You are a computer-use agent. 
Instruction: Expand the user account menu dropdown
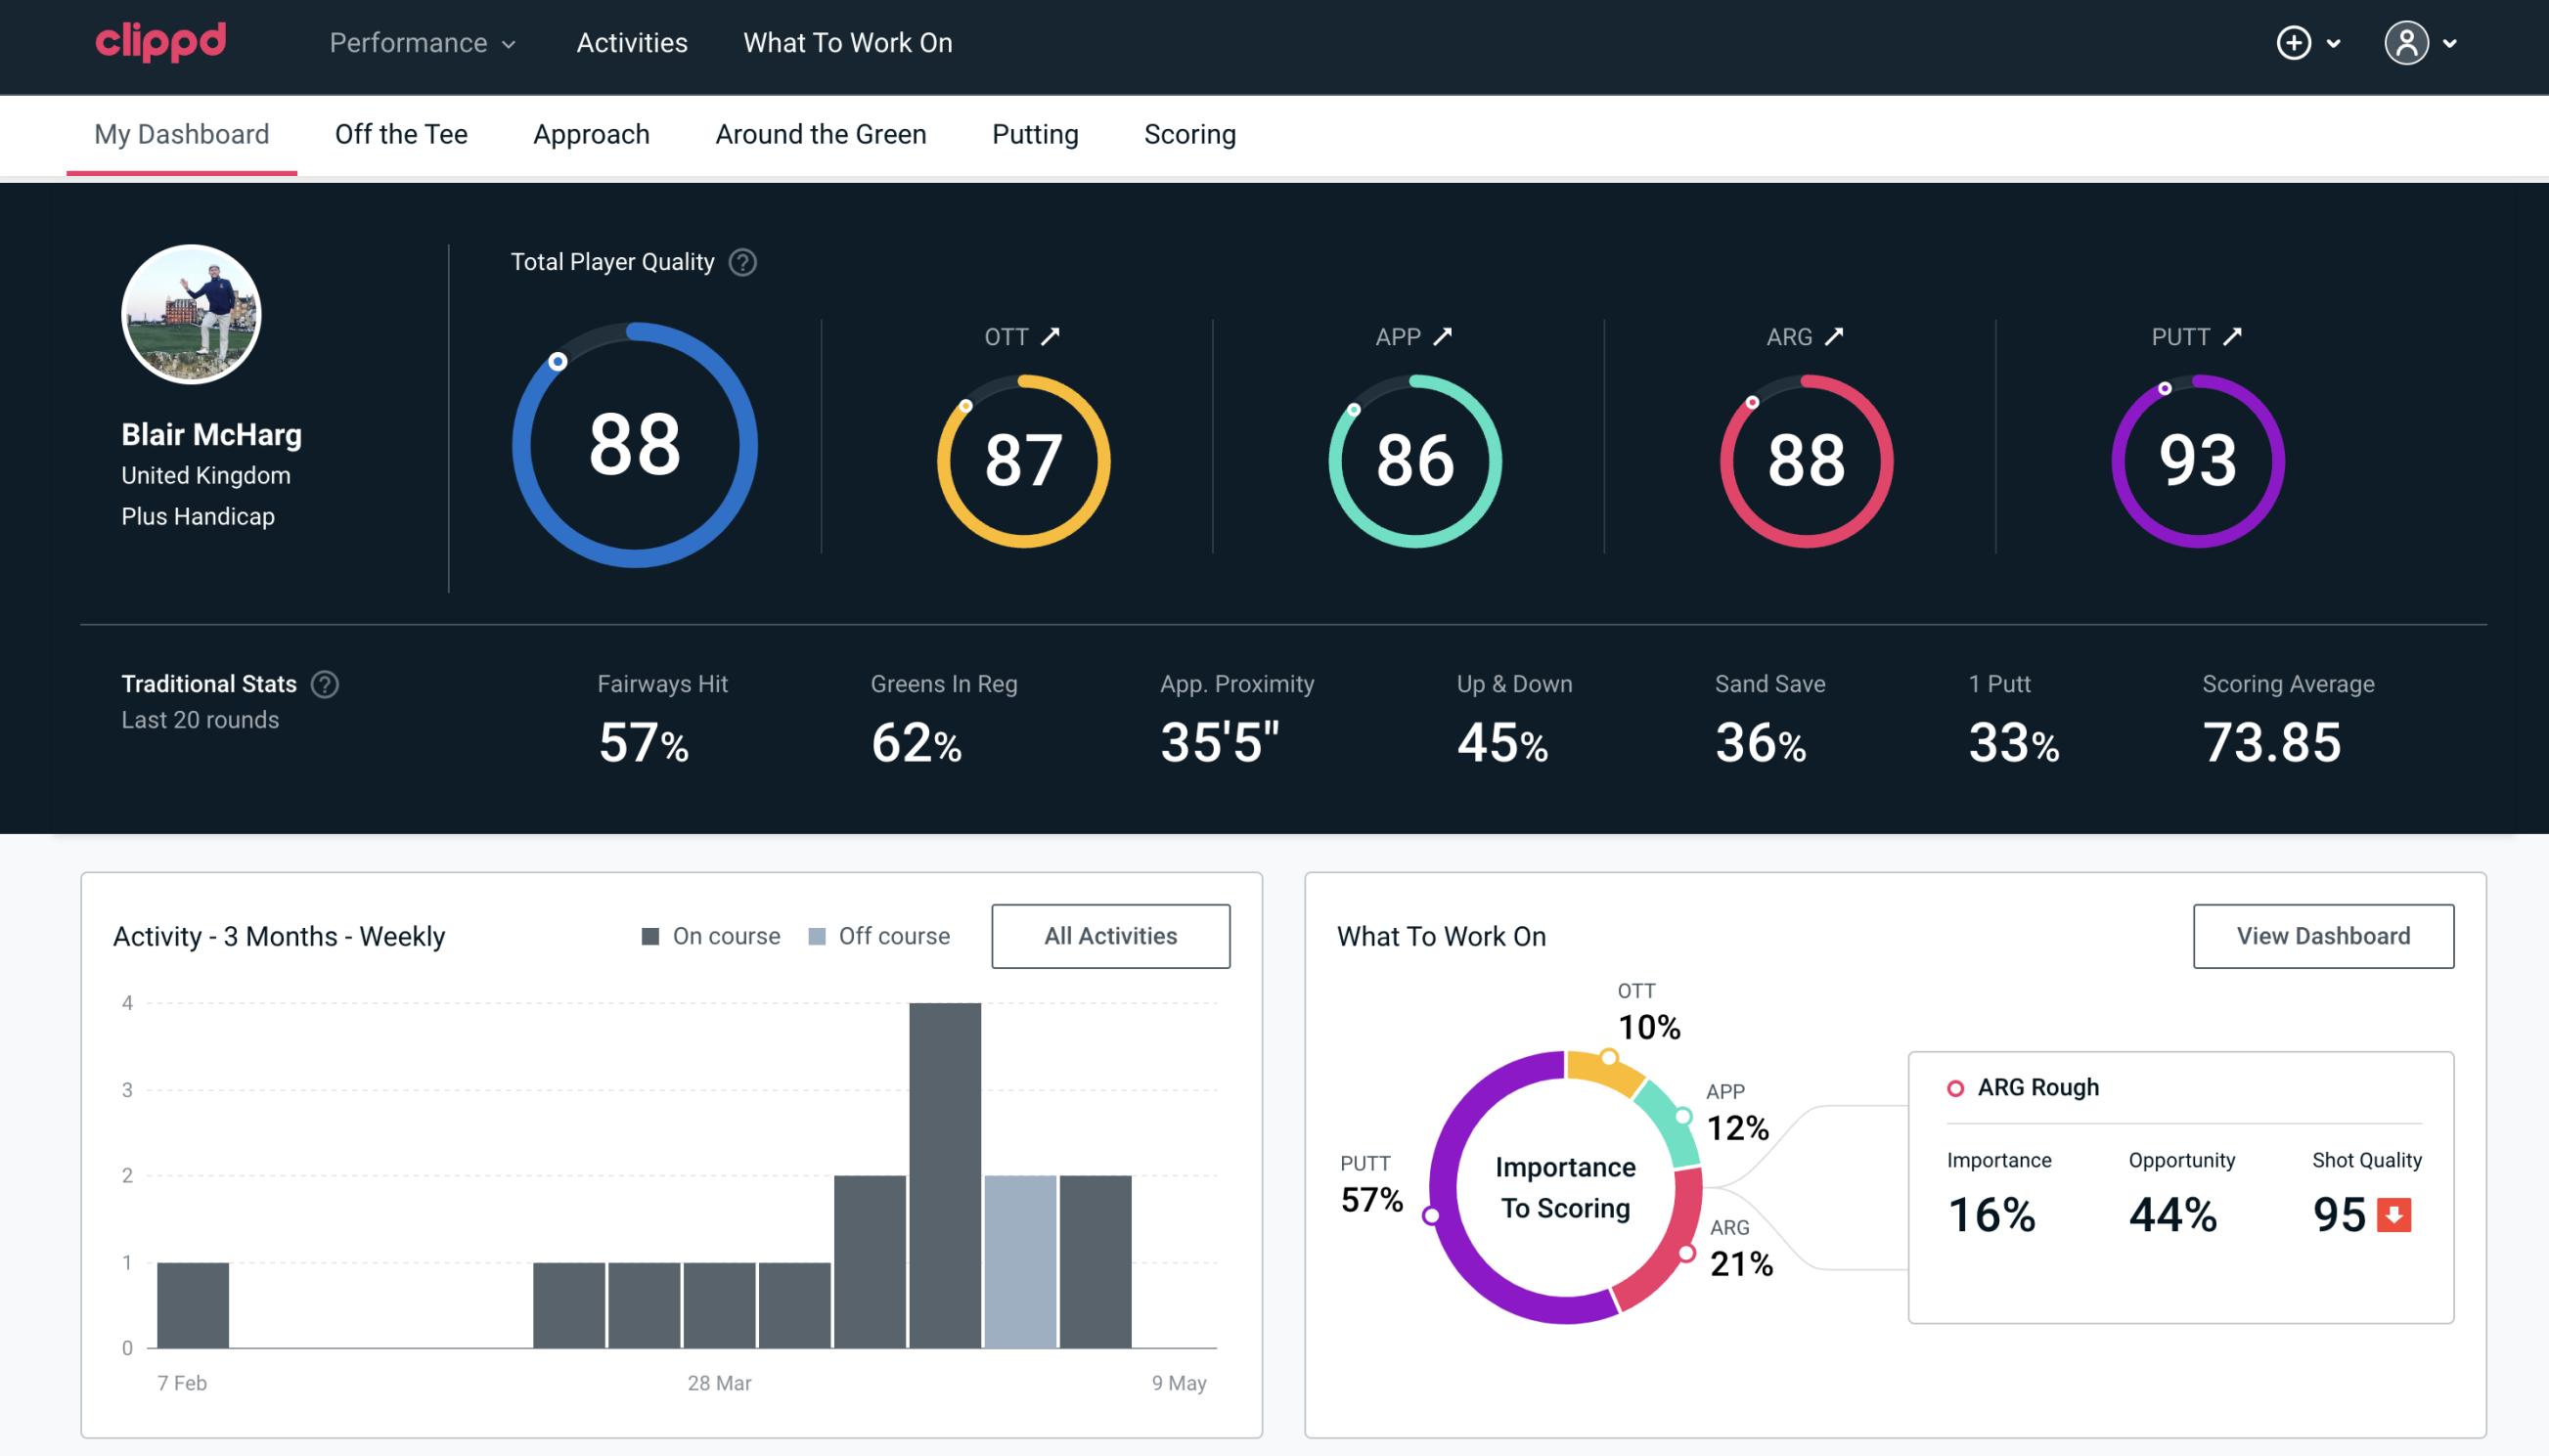[x=2423, y=42]
